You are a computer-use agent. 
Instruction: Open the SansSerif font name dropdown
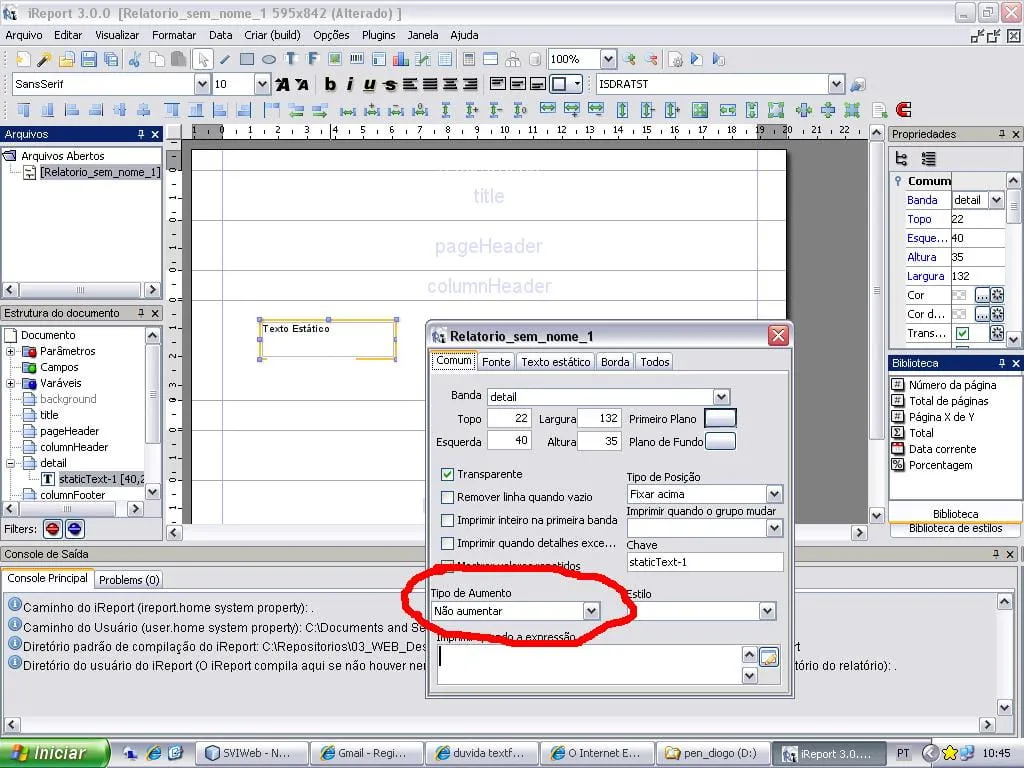pos(202,84)
